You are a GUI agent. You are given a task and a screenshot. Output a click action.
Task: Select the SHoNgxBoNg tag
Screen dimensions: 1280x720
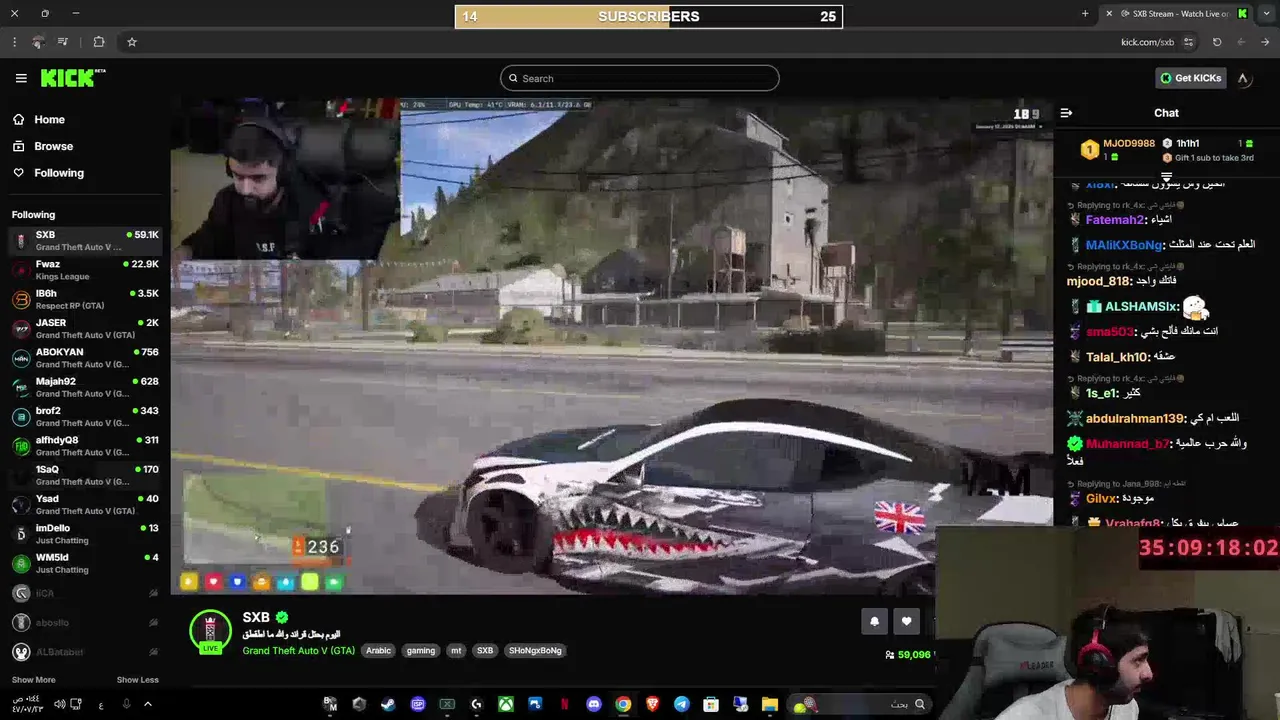pos(535,650)
